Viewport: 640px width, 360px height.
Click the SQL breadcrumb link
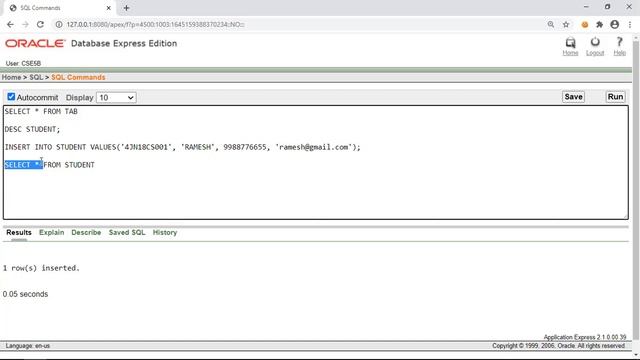tap(36, 77)
